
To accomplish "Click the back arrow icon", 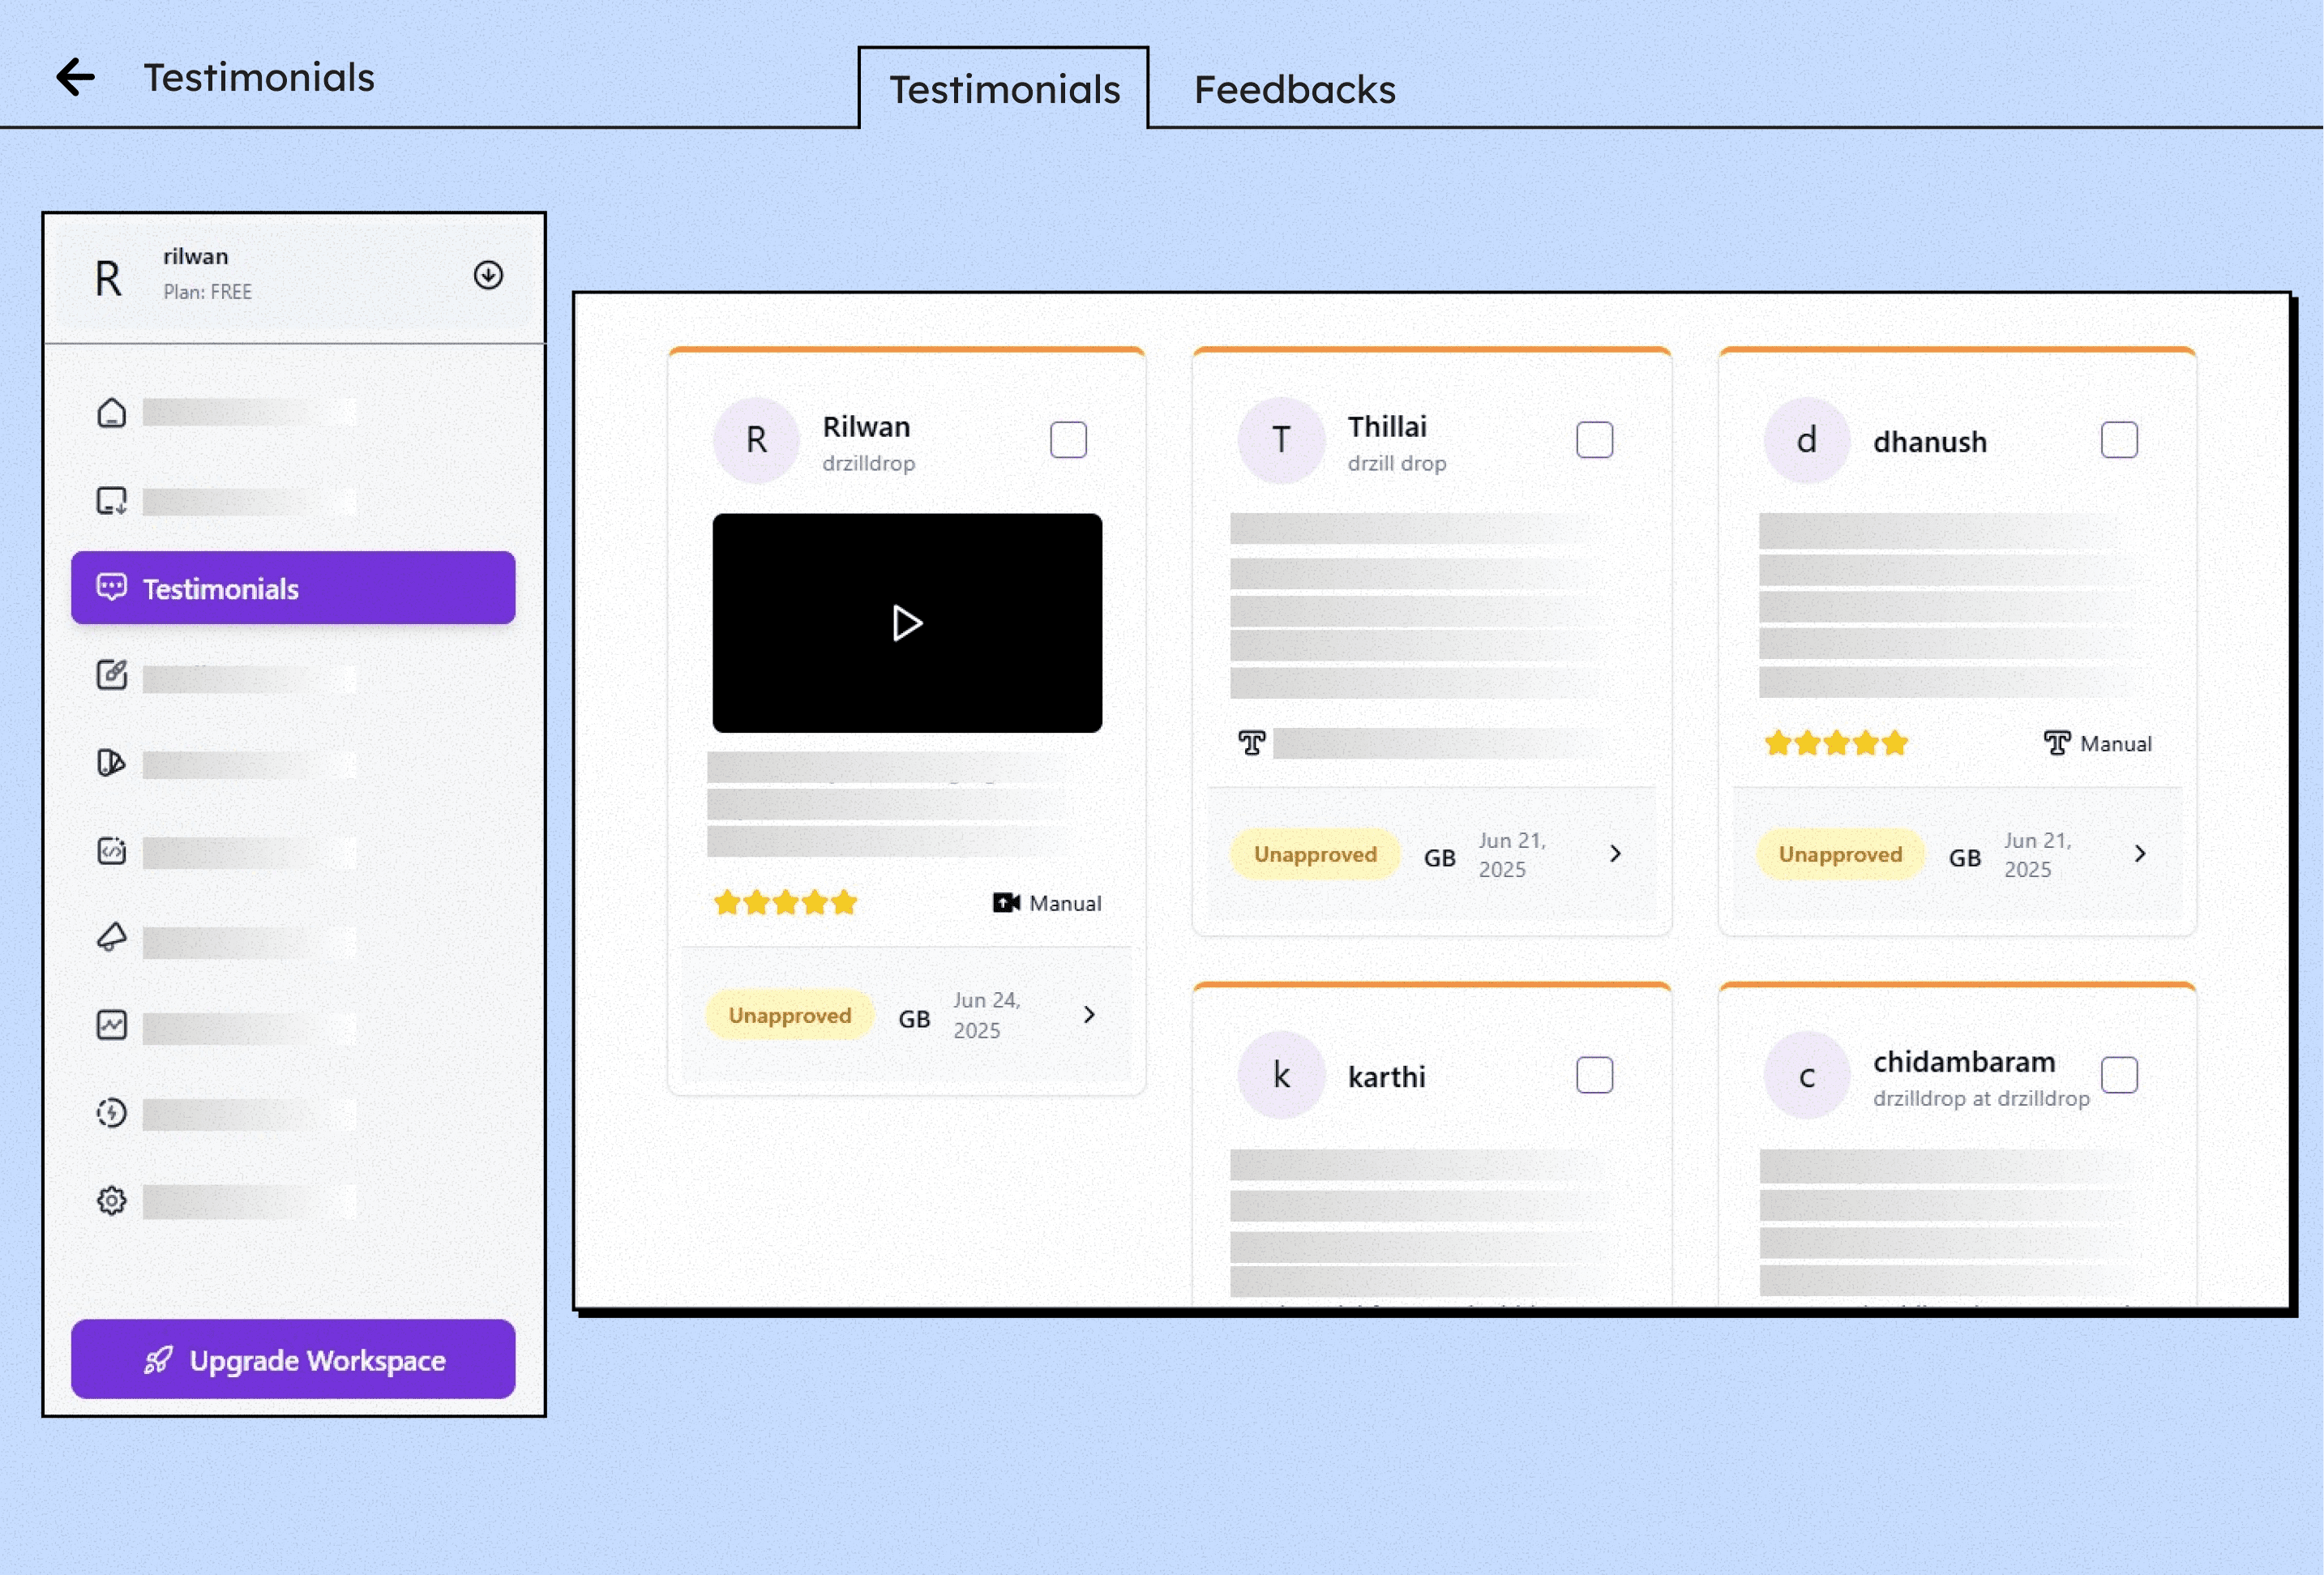I will 75,77.
